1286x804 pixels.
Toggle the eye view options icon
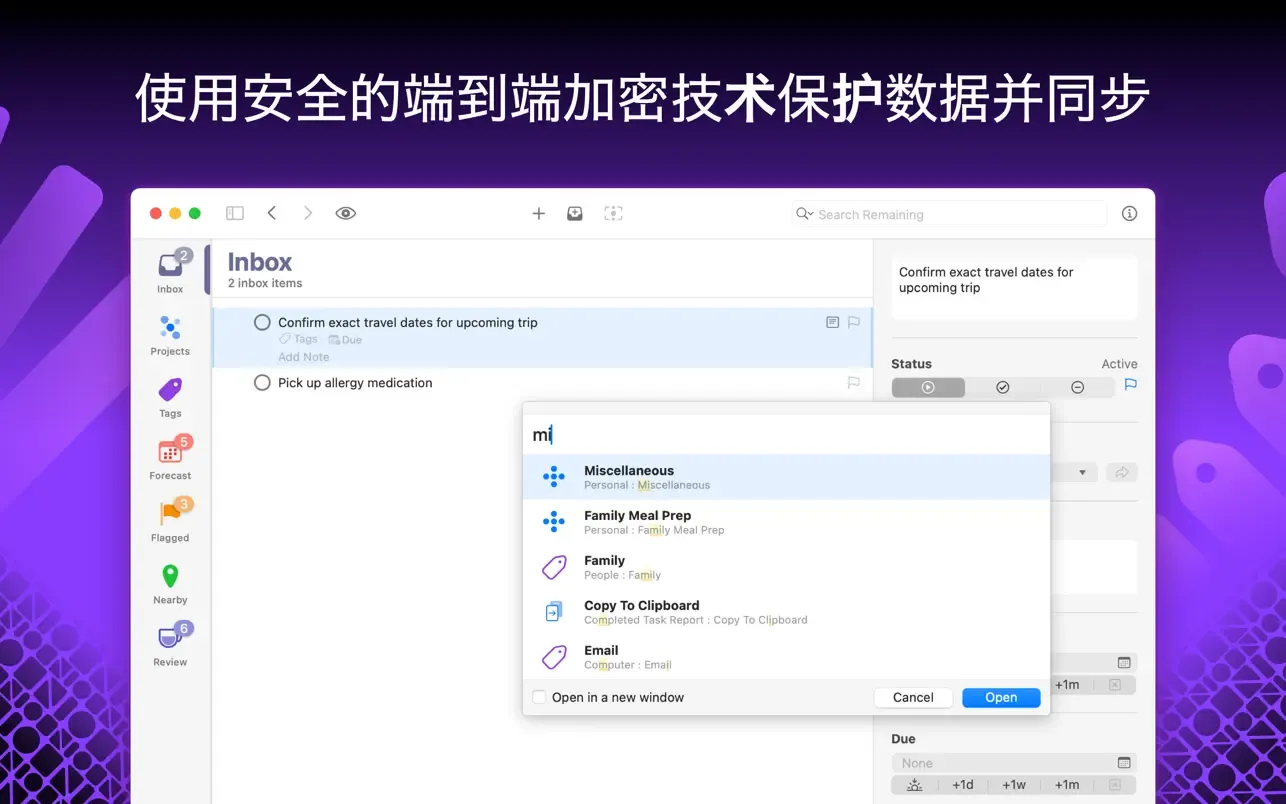(x=346, y=213)
